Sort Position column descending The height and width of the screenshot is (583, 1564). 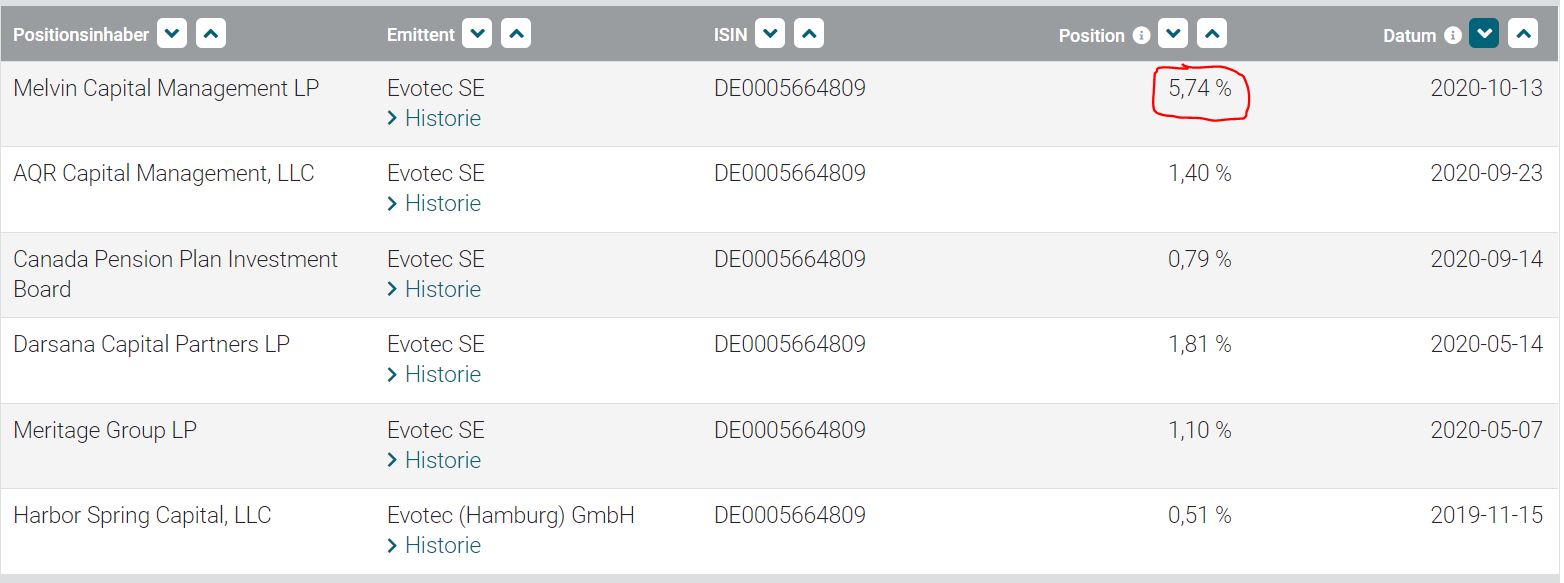click(x=1173, y=35)
